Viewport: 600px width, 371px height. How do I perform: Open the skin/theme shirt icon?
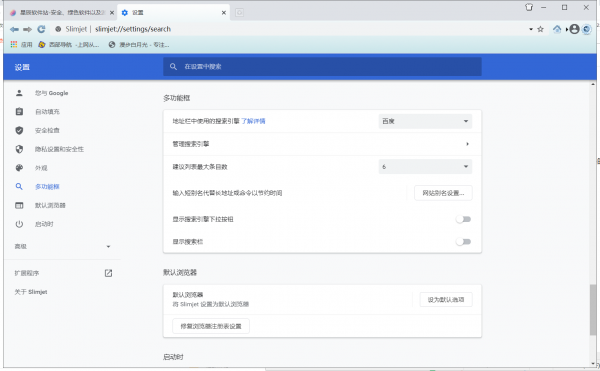[x=529, y=7]
